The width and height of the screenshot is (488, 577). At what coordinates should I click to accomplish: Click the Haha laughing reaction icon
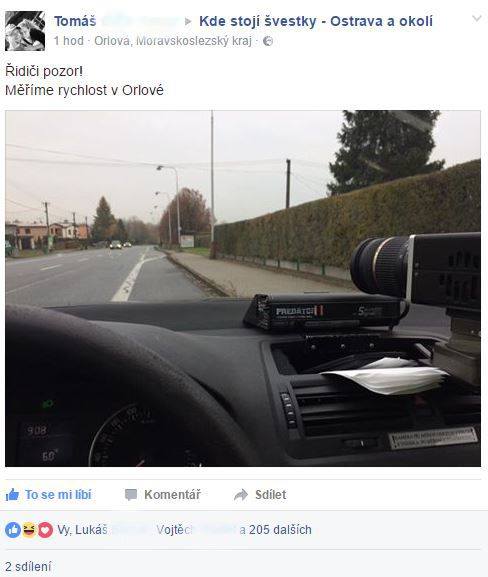click(x=29, y=530)
